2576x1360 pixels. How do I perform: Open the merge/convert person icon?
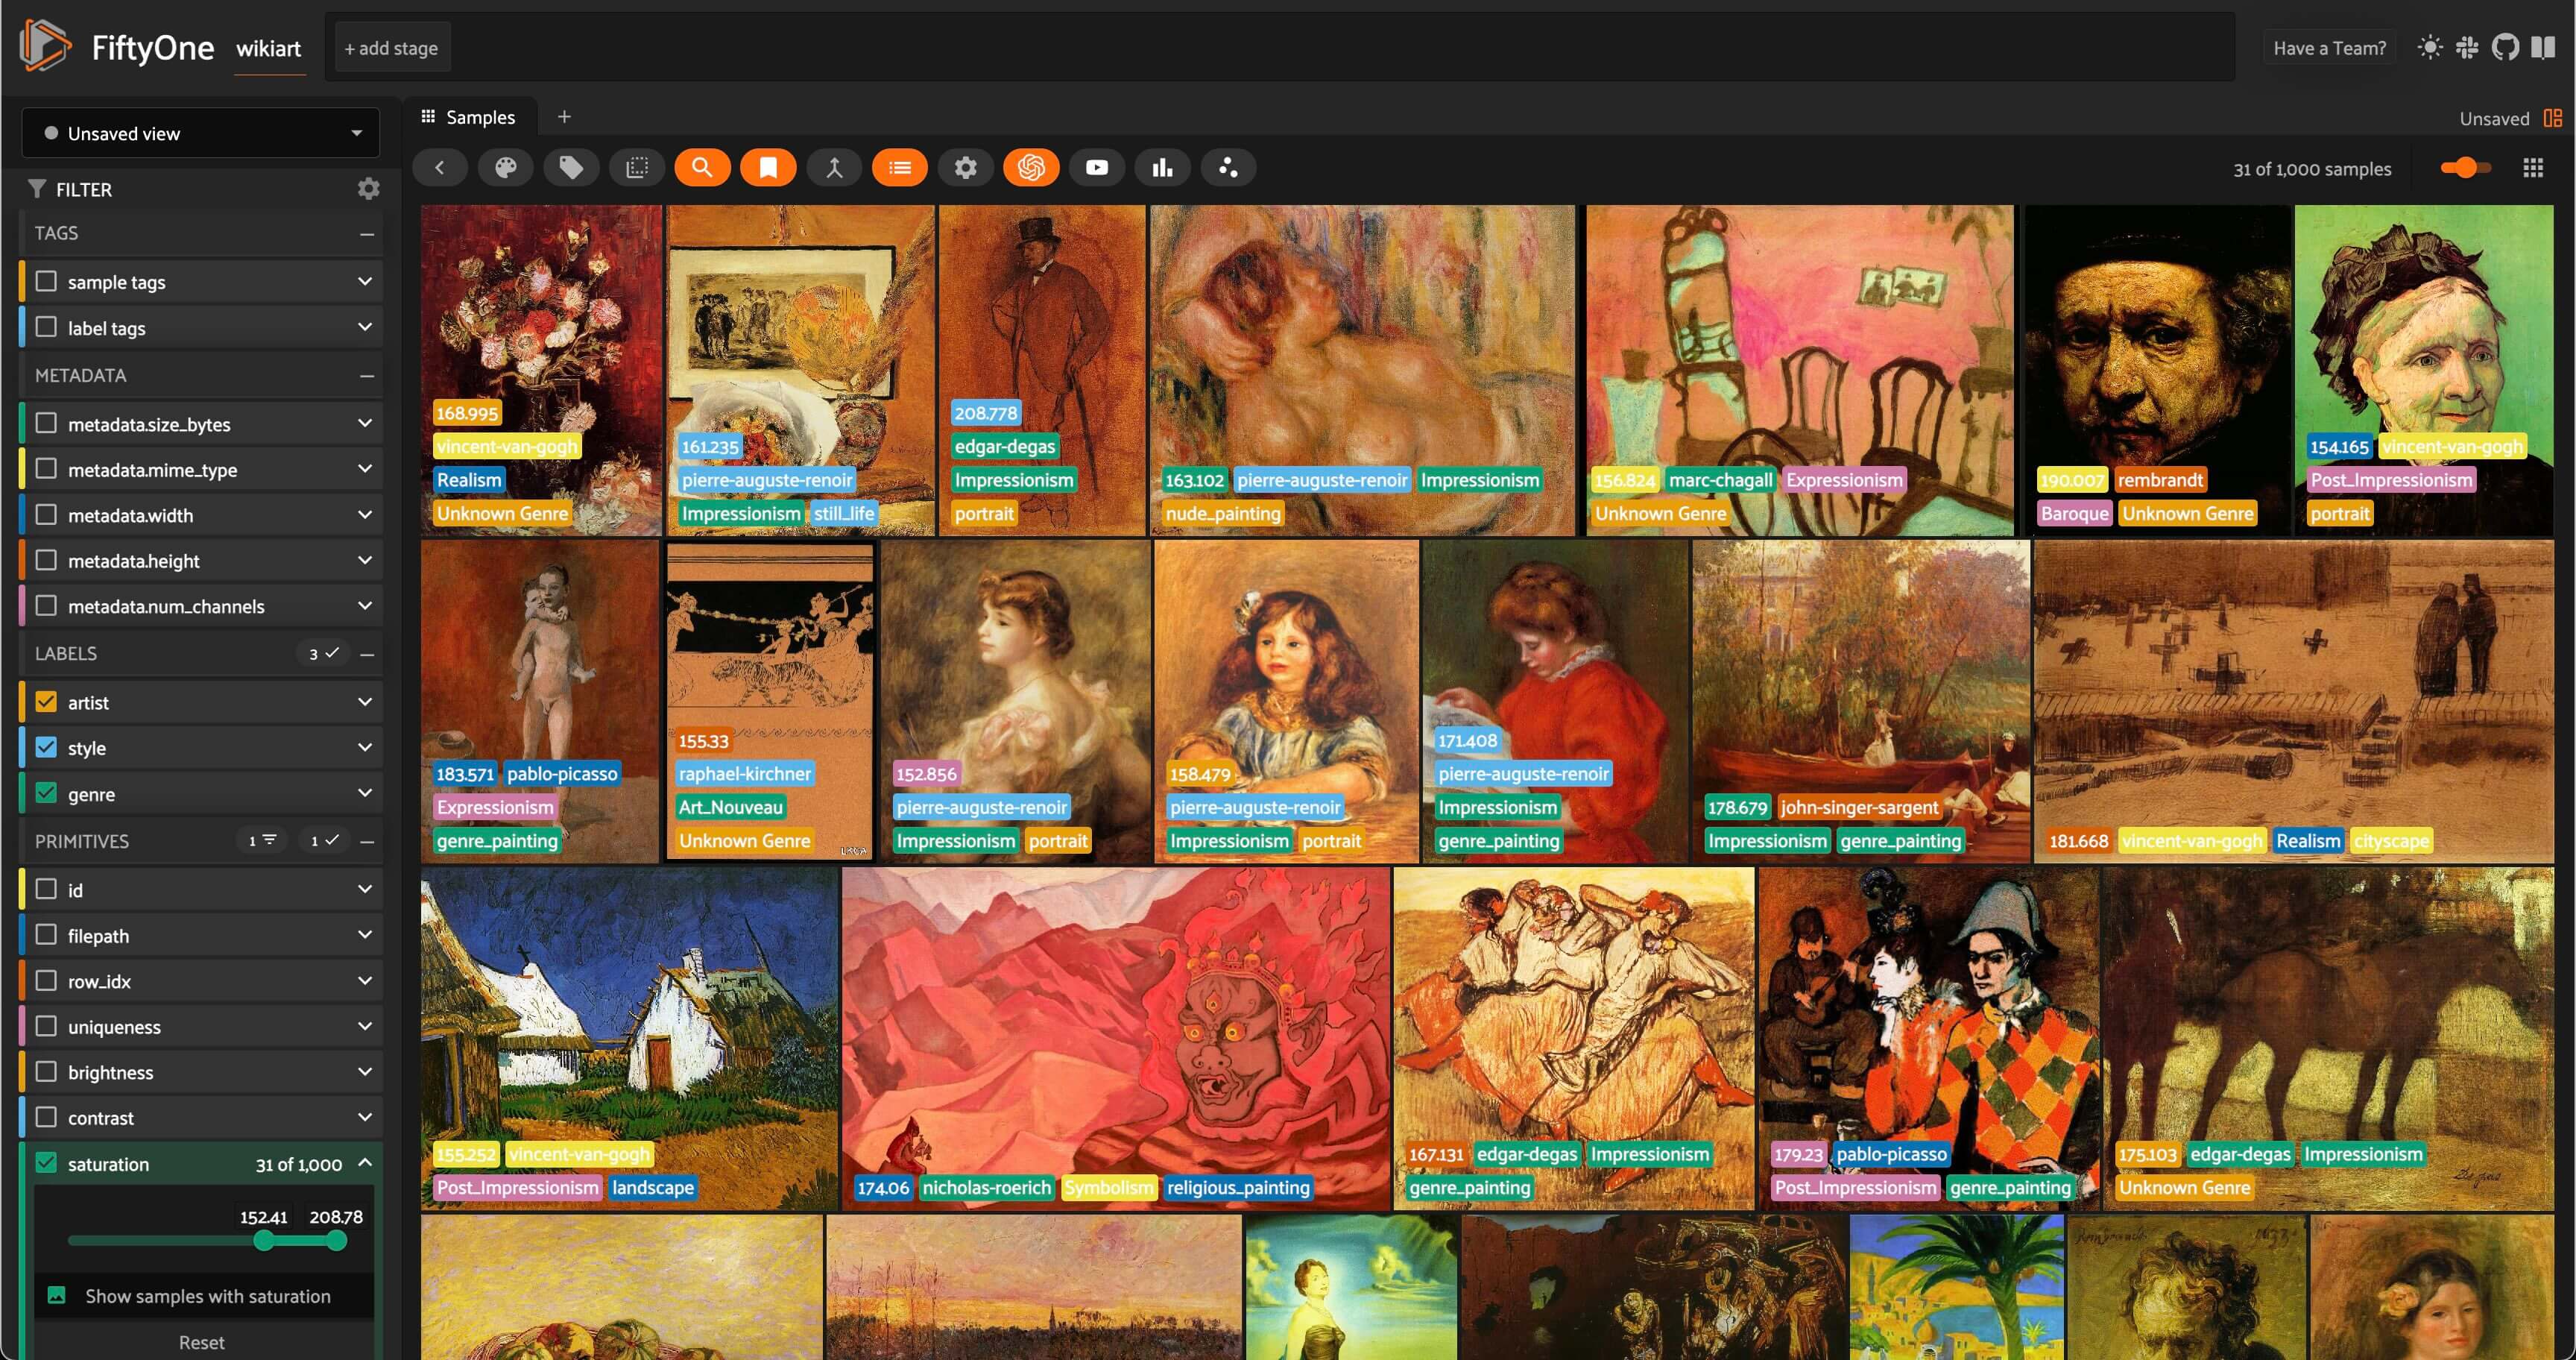point(834,168)
